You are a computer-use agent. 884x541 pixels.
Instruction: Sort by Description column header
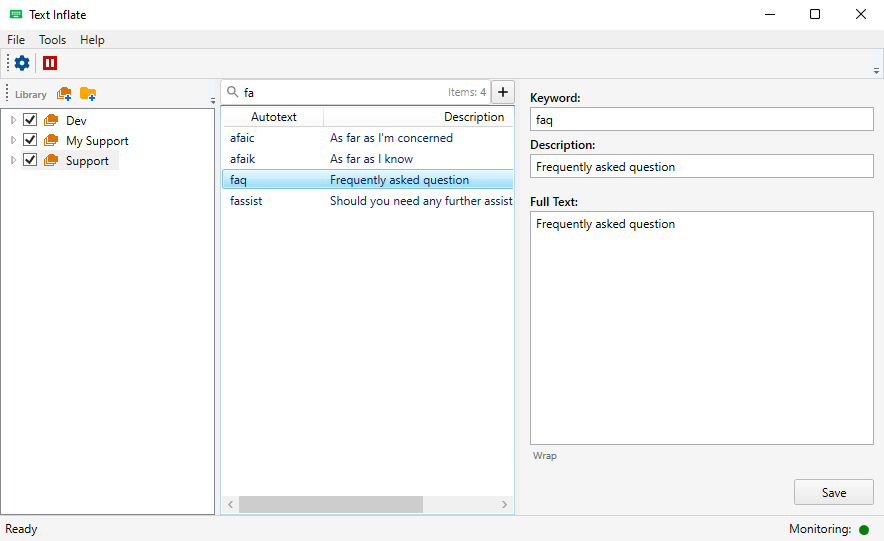[418, 117]
